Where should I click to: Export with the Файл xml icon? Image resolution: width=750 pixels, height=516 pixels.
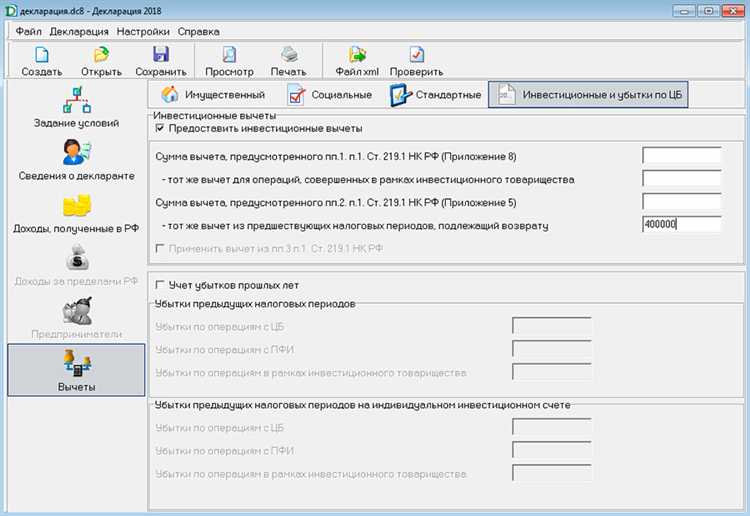pyautogui.click(x=357, y=59)
